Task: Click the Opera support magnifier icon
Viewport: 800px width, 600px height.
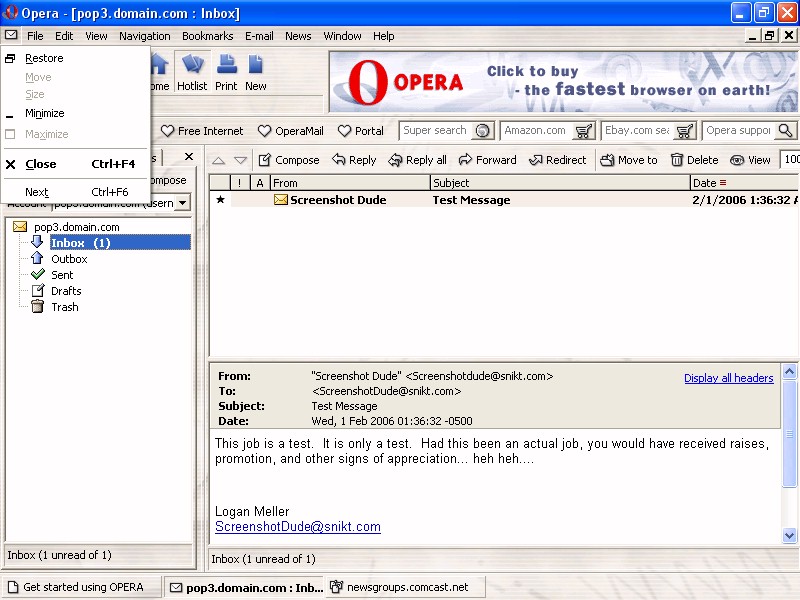Action: tap(785, 131)
